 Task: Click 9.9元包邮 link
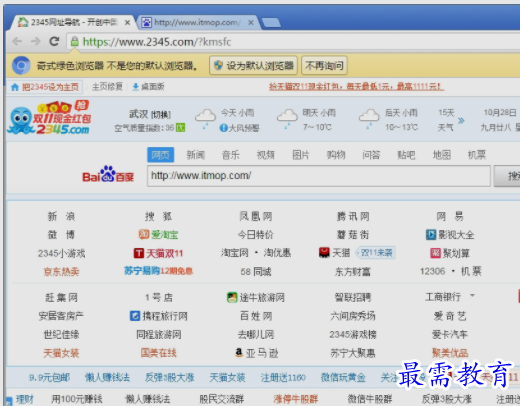(50, 378)
